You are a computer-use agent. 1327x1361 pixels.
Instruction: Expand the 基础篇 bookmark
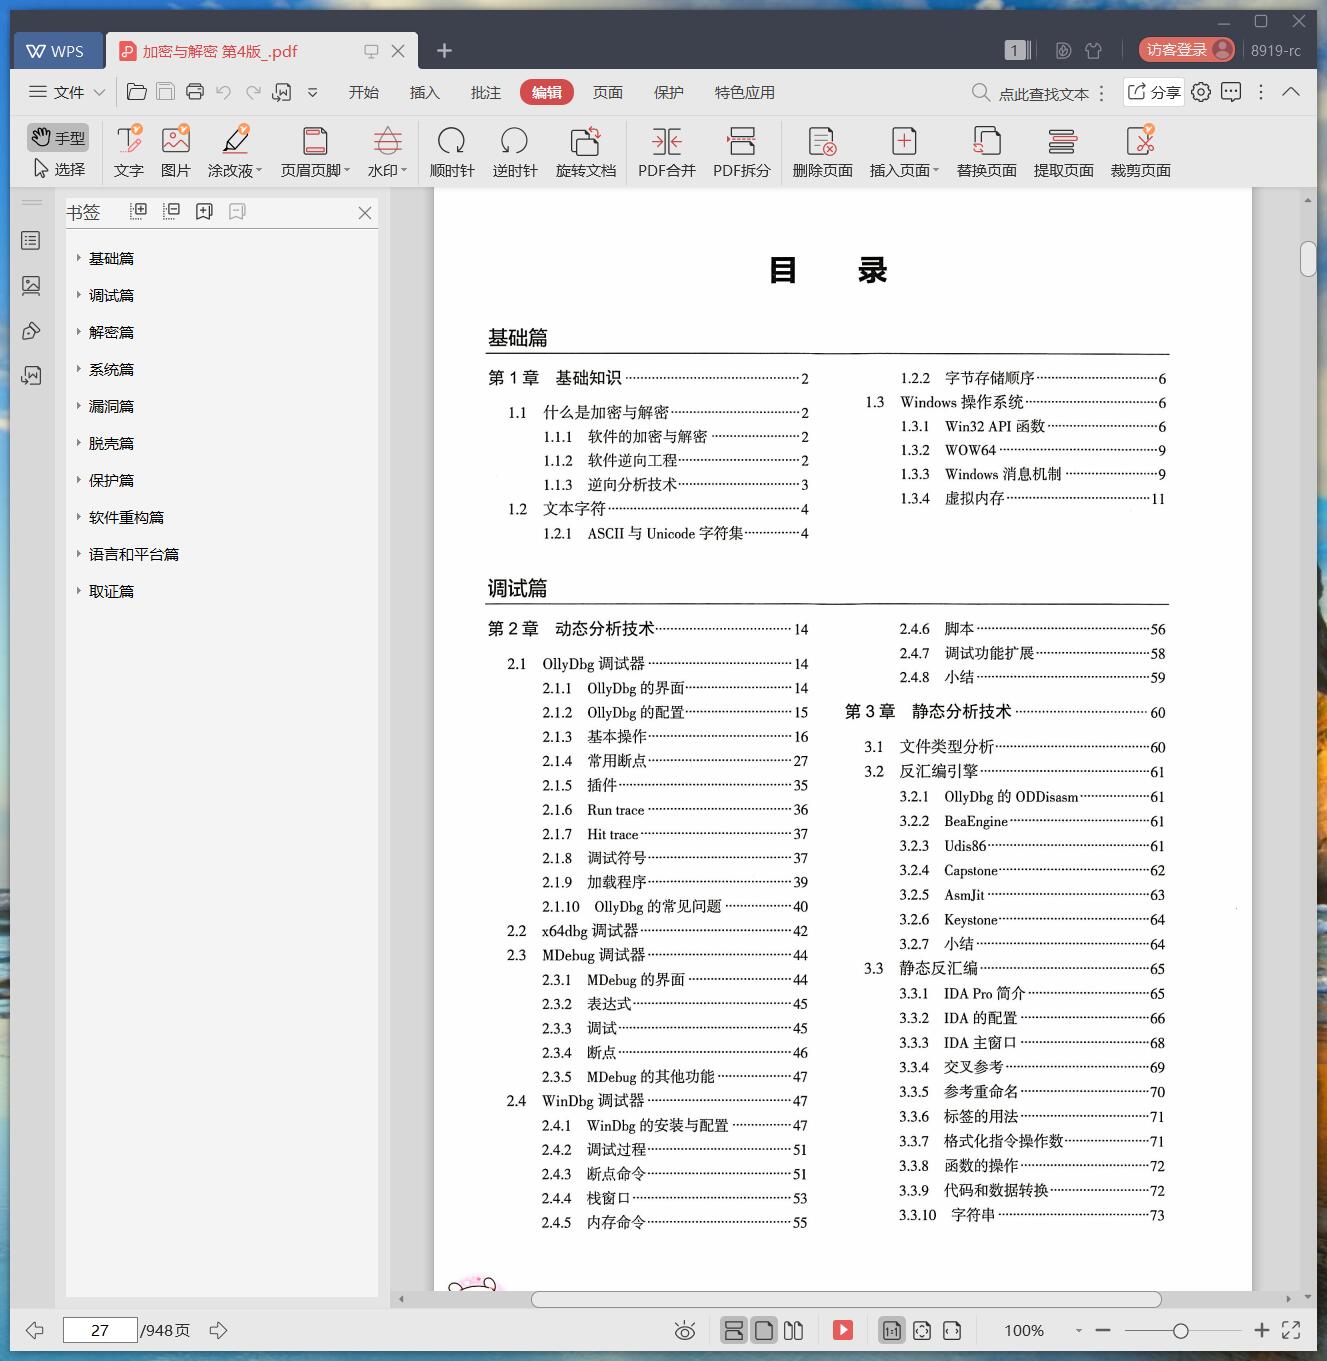tap(79, 258)
